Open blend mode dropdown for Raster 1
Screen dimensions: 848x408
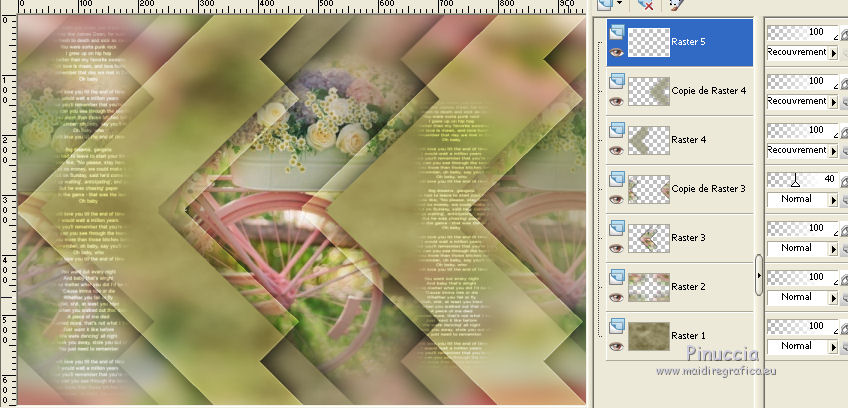(x=834, y=347)
